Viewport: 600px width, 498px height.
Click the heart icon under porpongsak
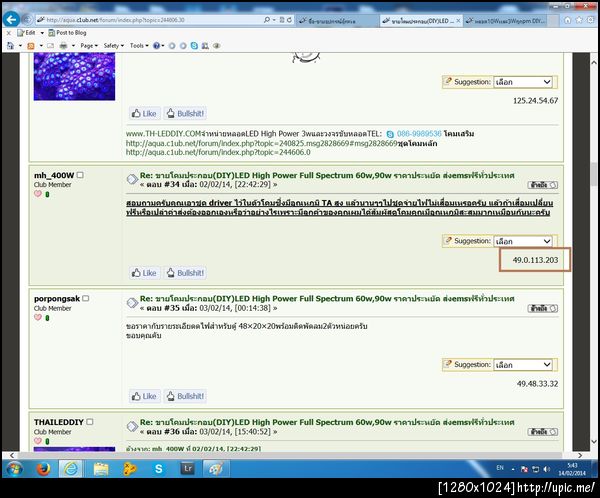38,317
